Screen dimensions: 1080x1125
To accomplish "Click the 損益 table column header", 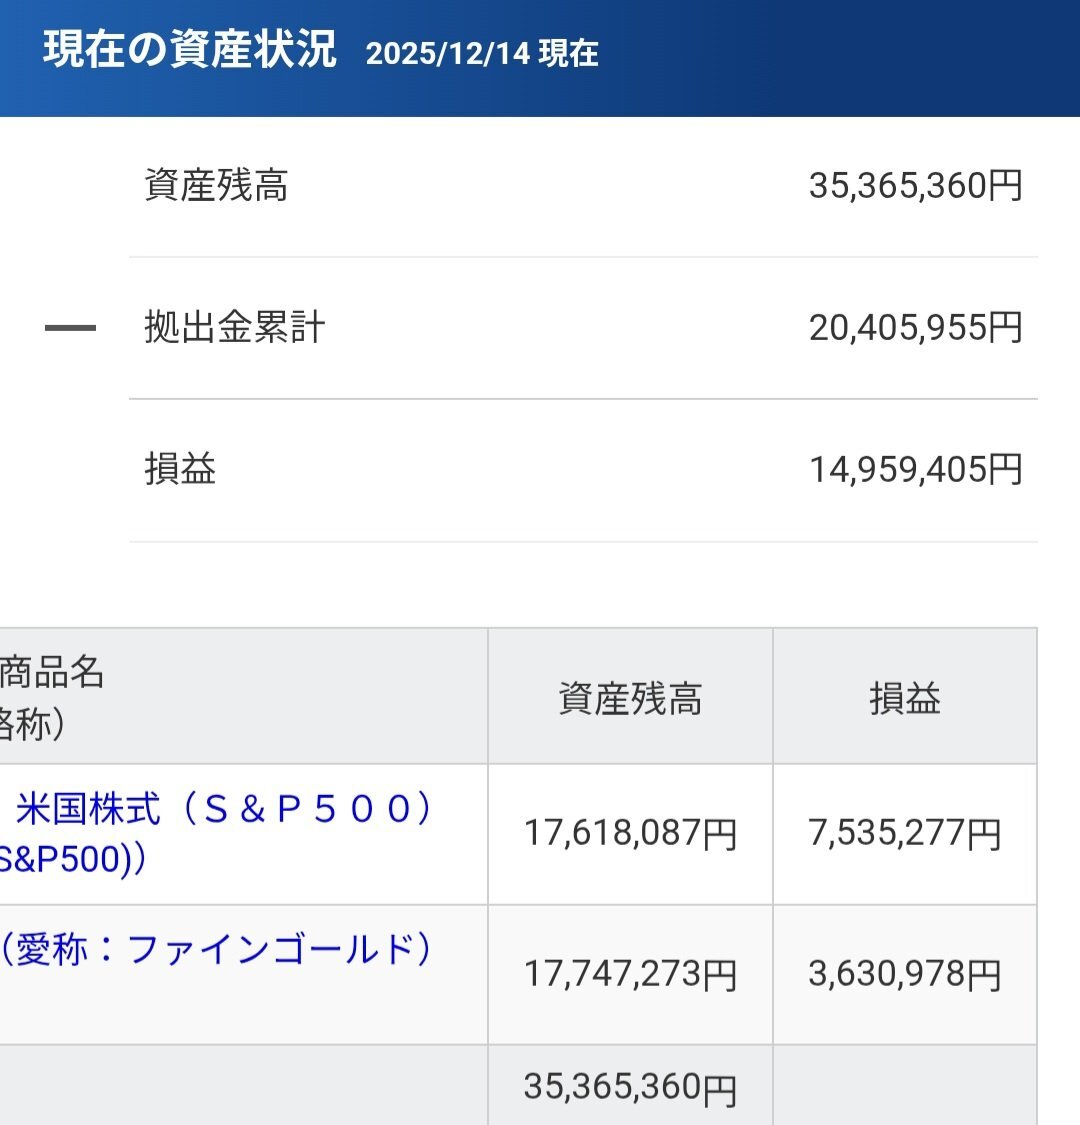I will (905, 699).
